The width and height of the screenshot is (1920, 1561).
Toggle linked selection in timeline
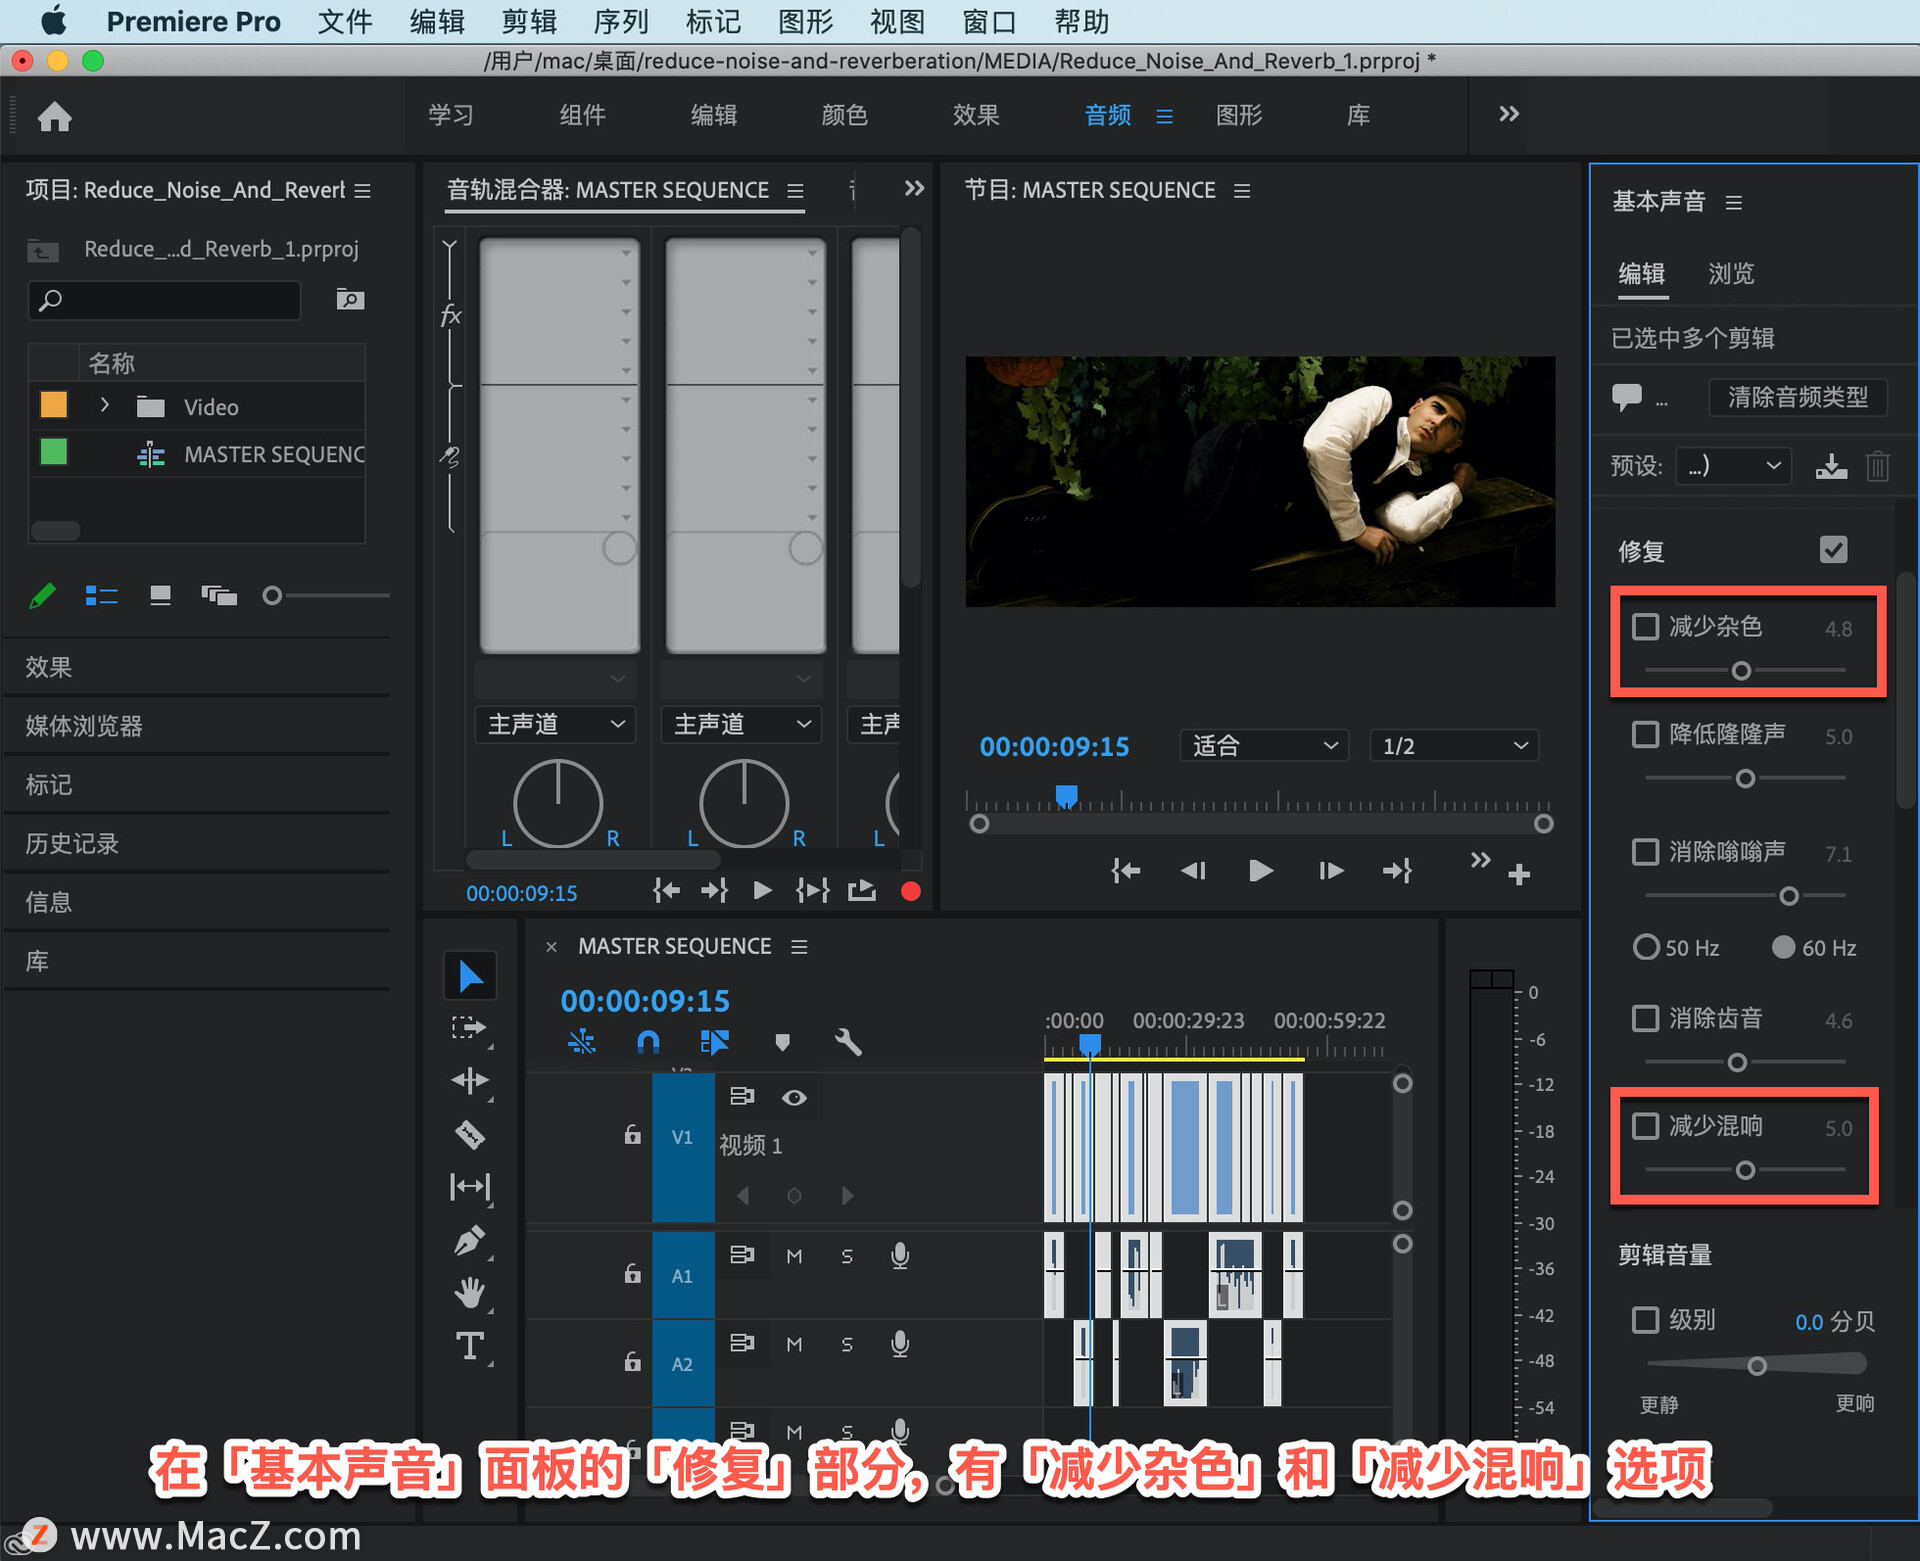coord(714,1042)
